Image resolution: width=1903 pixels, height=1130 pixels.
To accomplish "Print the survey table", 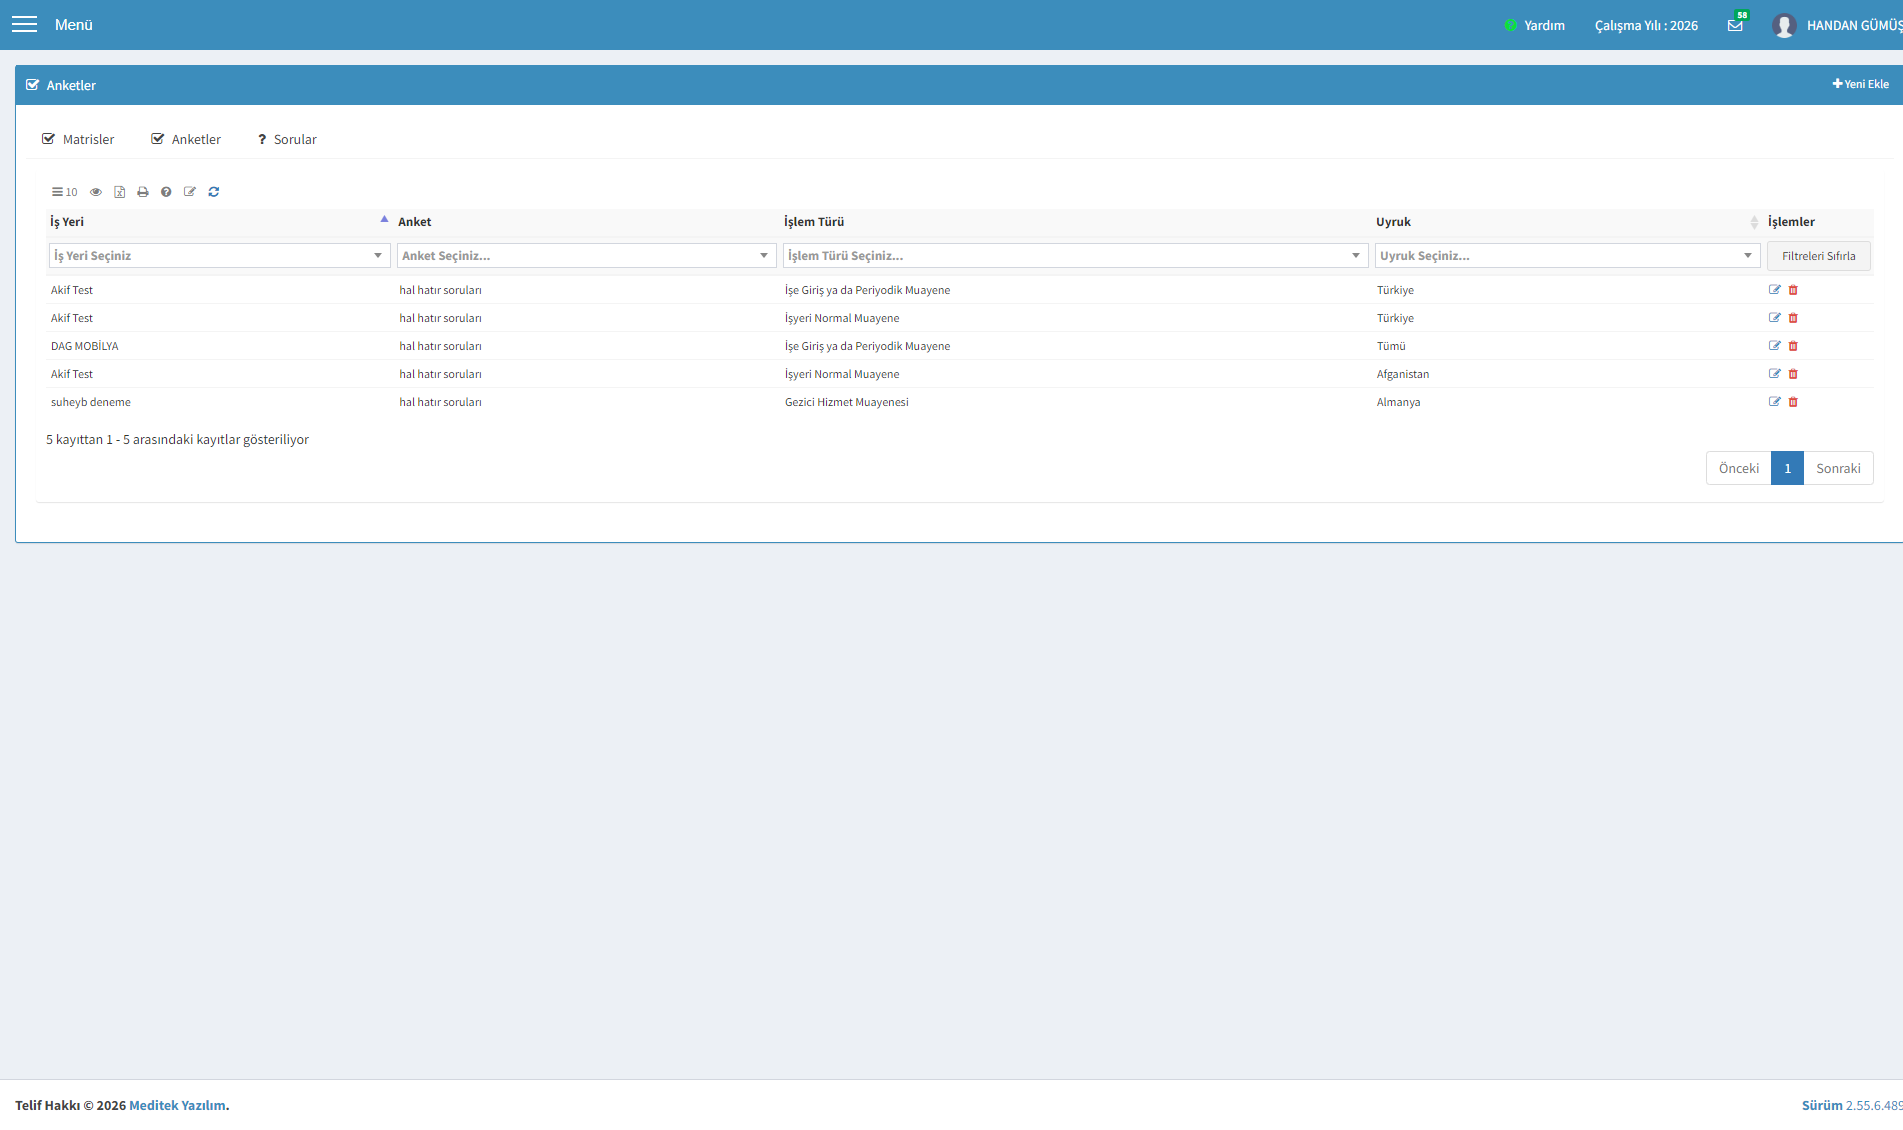I will (143, 192).
